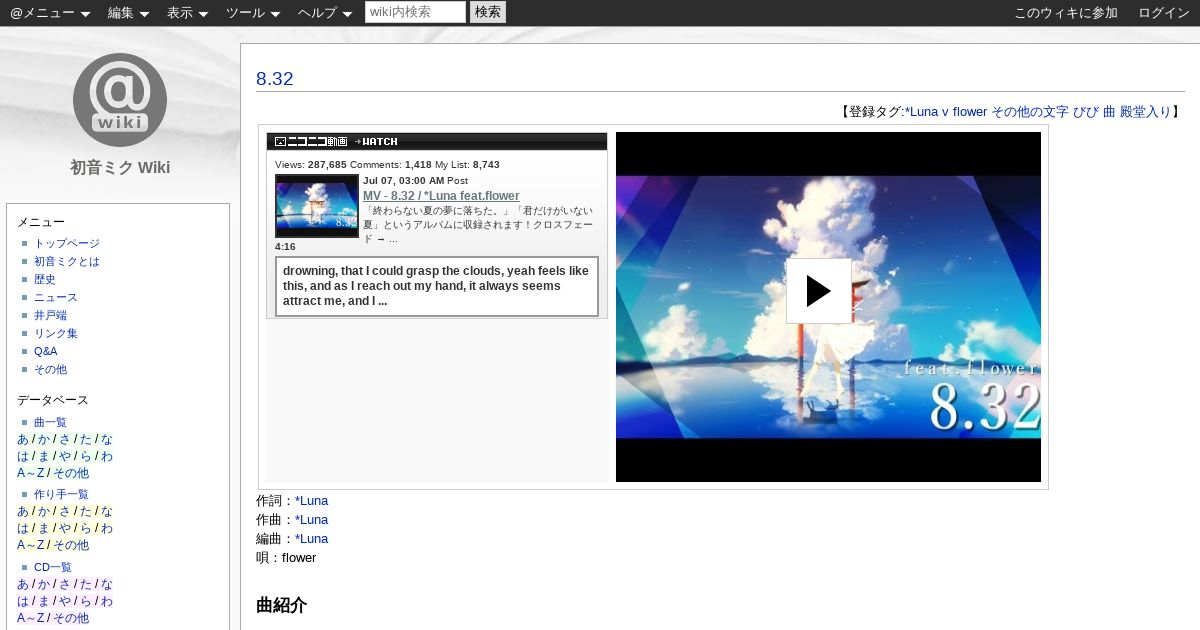1200x630 pixels.
Task: Select な index under 作り手一覧
Action: [107, 511]
